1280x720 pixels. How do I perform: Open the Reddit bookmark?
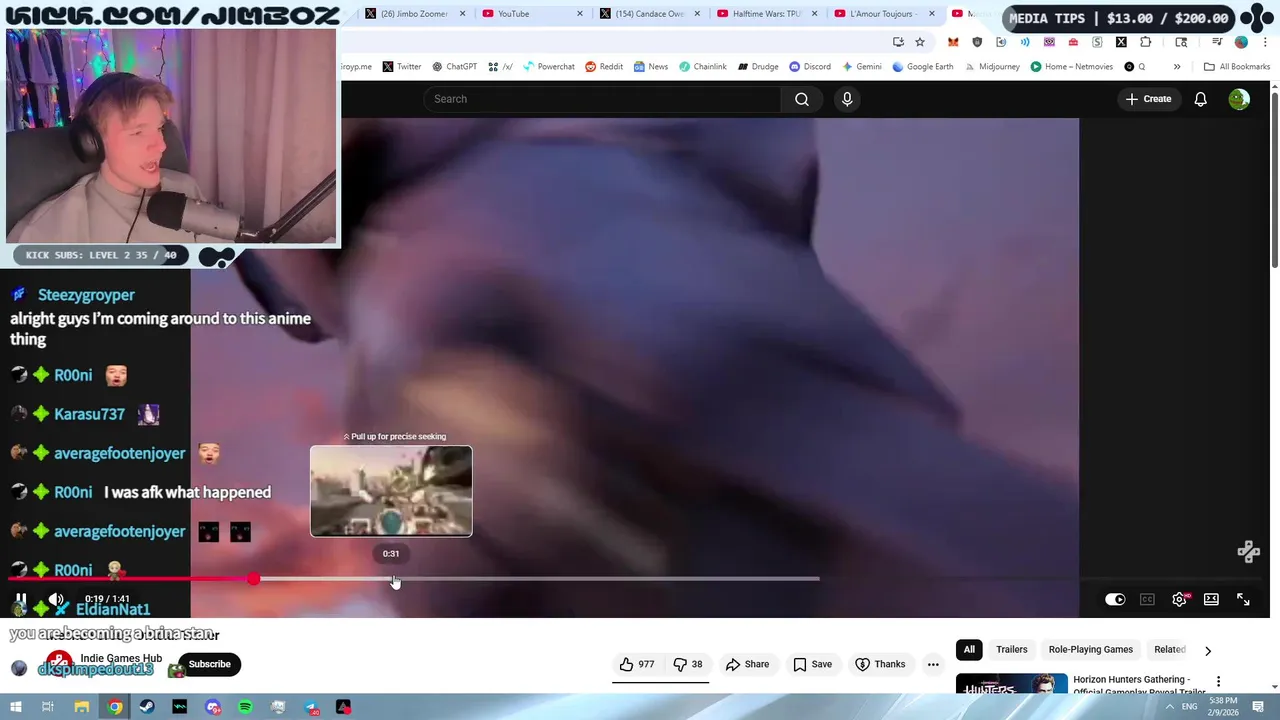604,66
